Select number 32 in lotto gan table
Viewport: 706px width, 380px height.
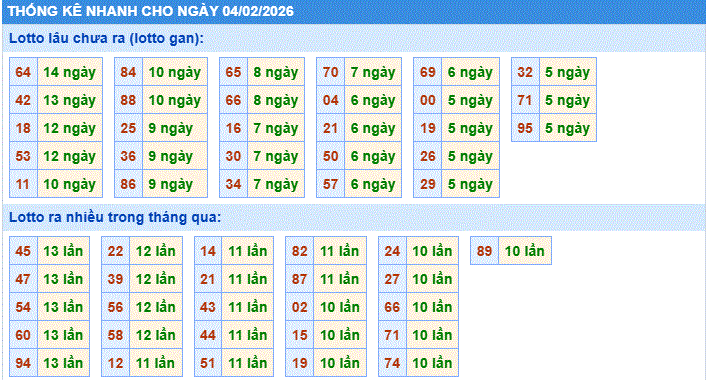tap(525, 72)
